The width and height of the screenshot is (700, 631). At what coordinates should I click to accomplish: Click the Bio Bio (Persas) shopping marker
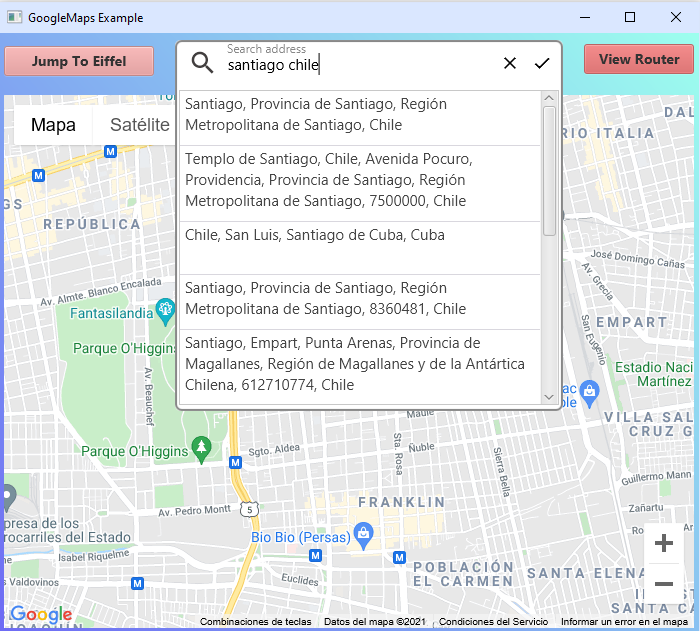coord(363,535)
